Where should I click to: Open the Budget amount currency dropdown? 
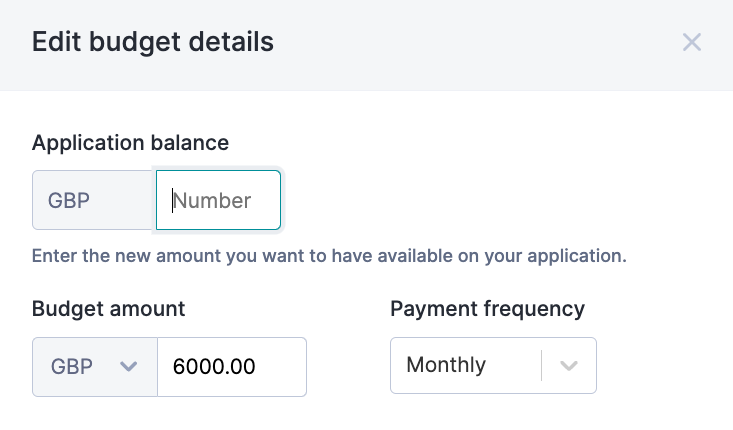[95, 366]
